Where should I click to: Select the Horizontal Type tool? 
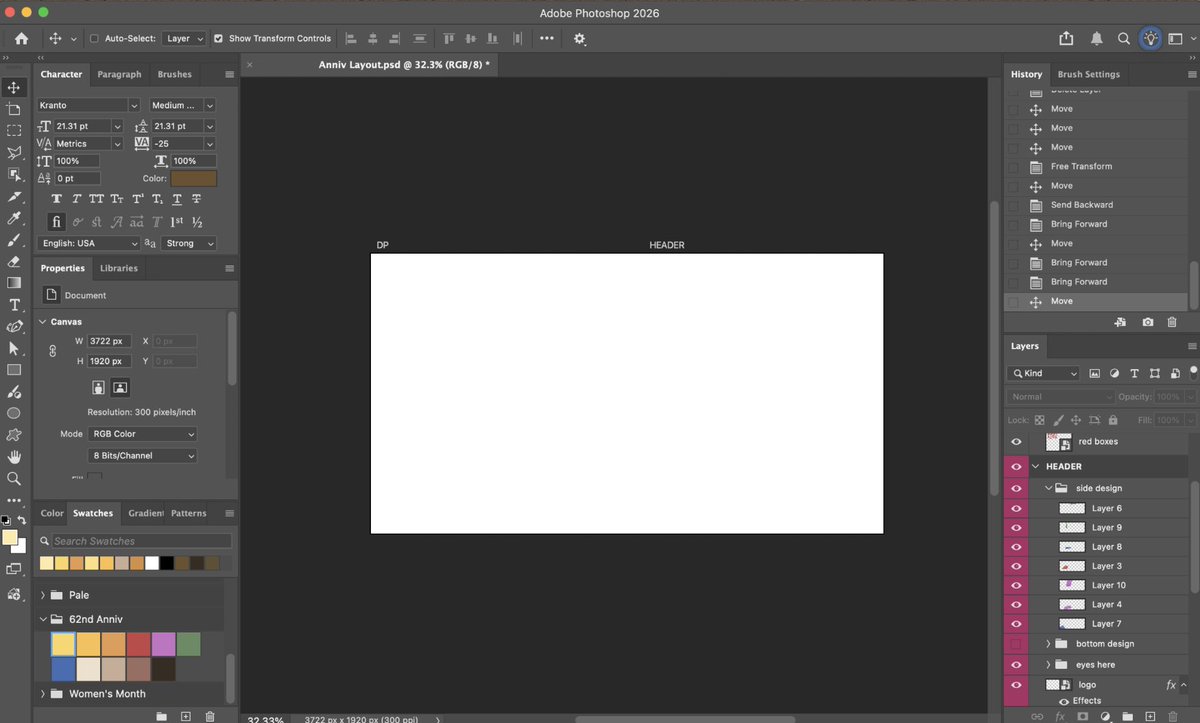pyautogui.click(x=14, y=305)
